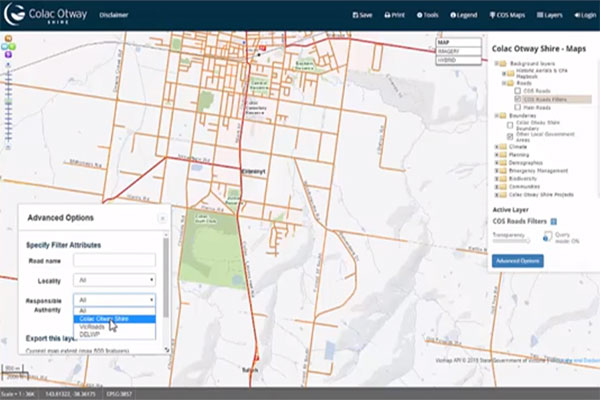Select DELWP option in dropdown list

pyautogui.click(x=114, y=335)
